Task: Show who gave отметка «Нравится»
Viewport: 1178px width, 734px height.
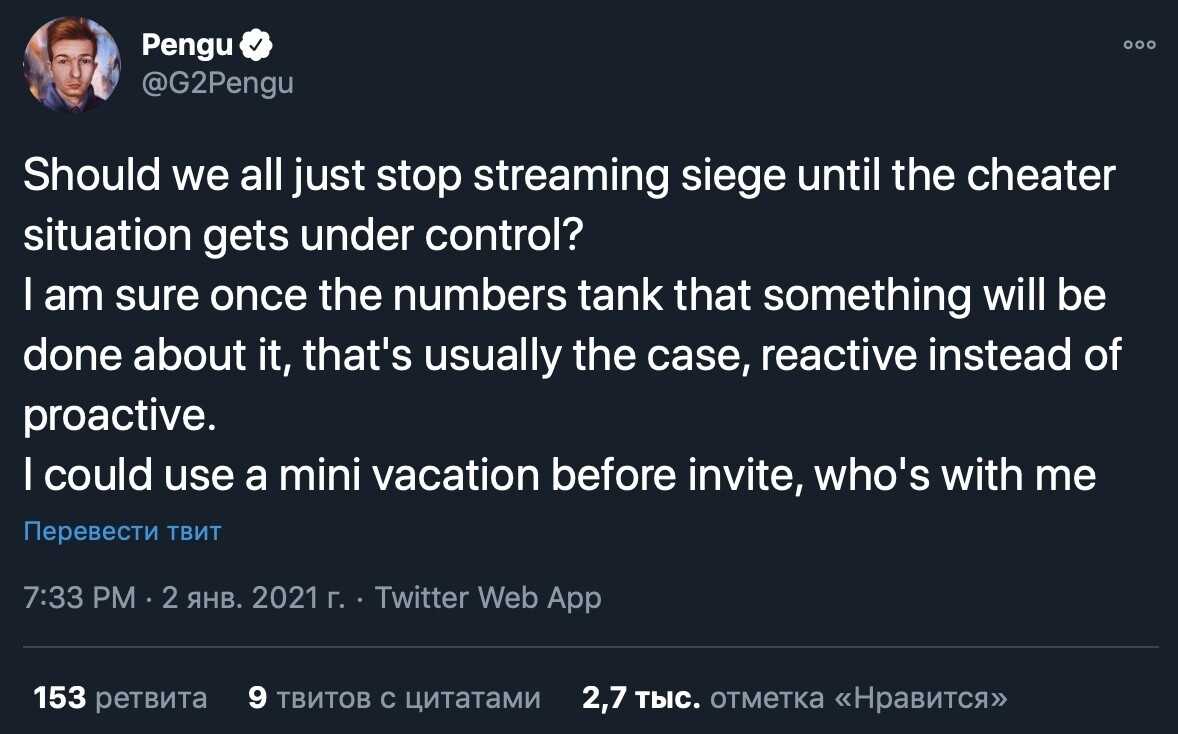Action: pyautogui.click(x=858, y=697)
